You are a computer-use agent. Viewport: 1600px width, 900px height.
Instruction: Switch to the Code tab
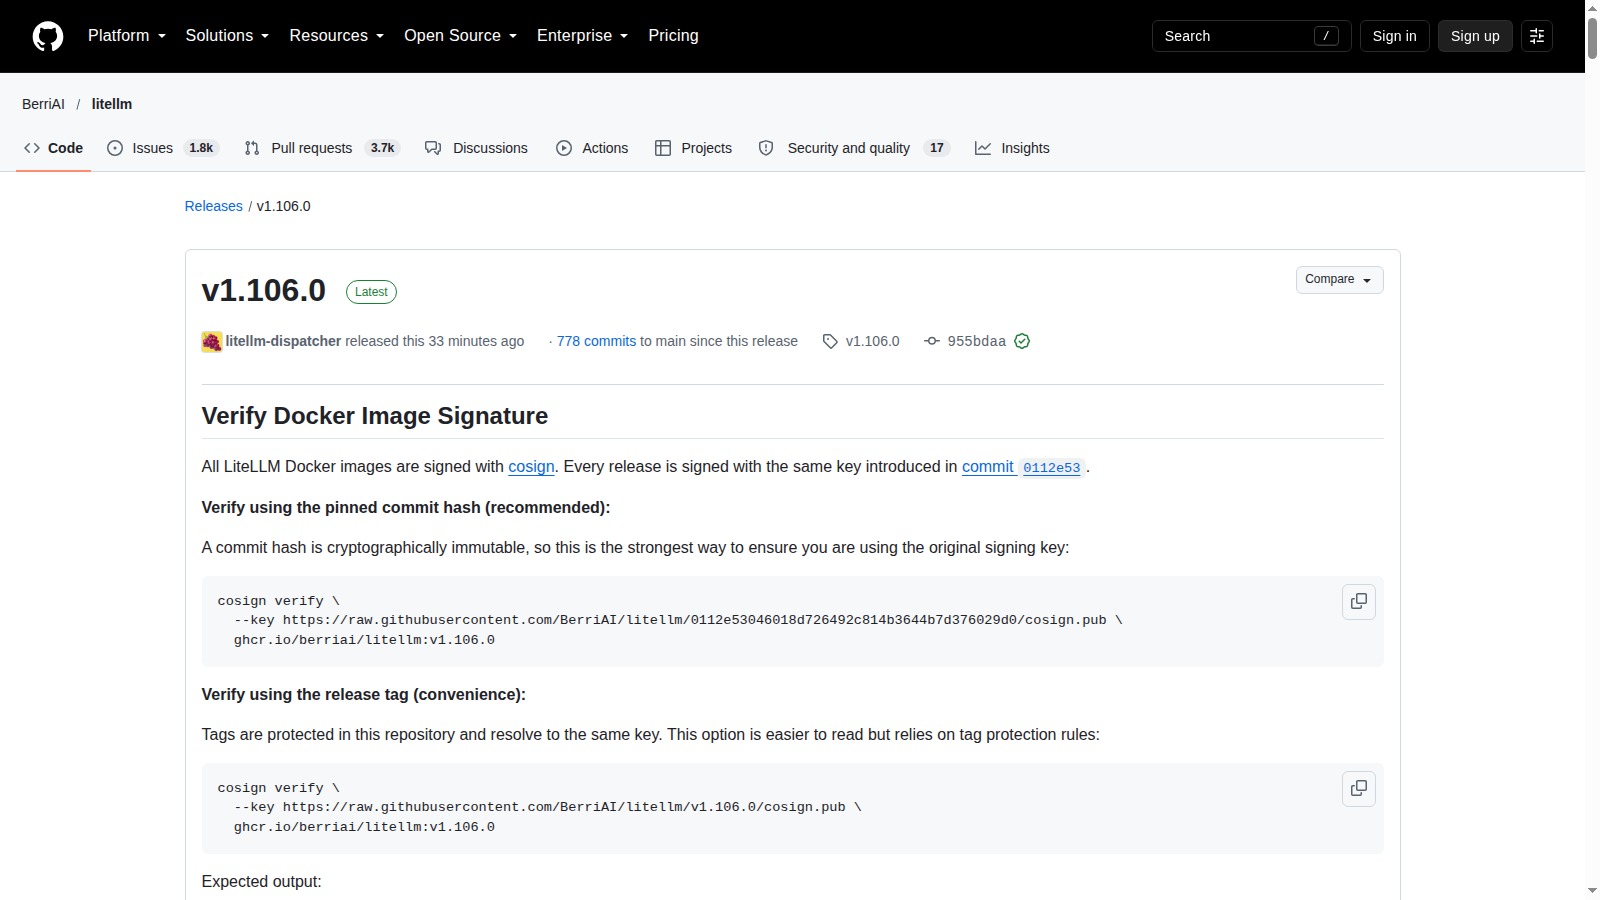[x=54, y=148]
